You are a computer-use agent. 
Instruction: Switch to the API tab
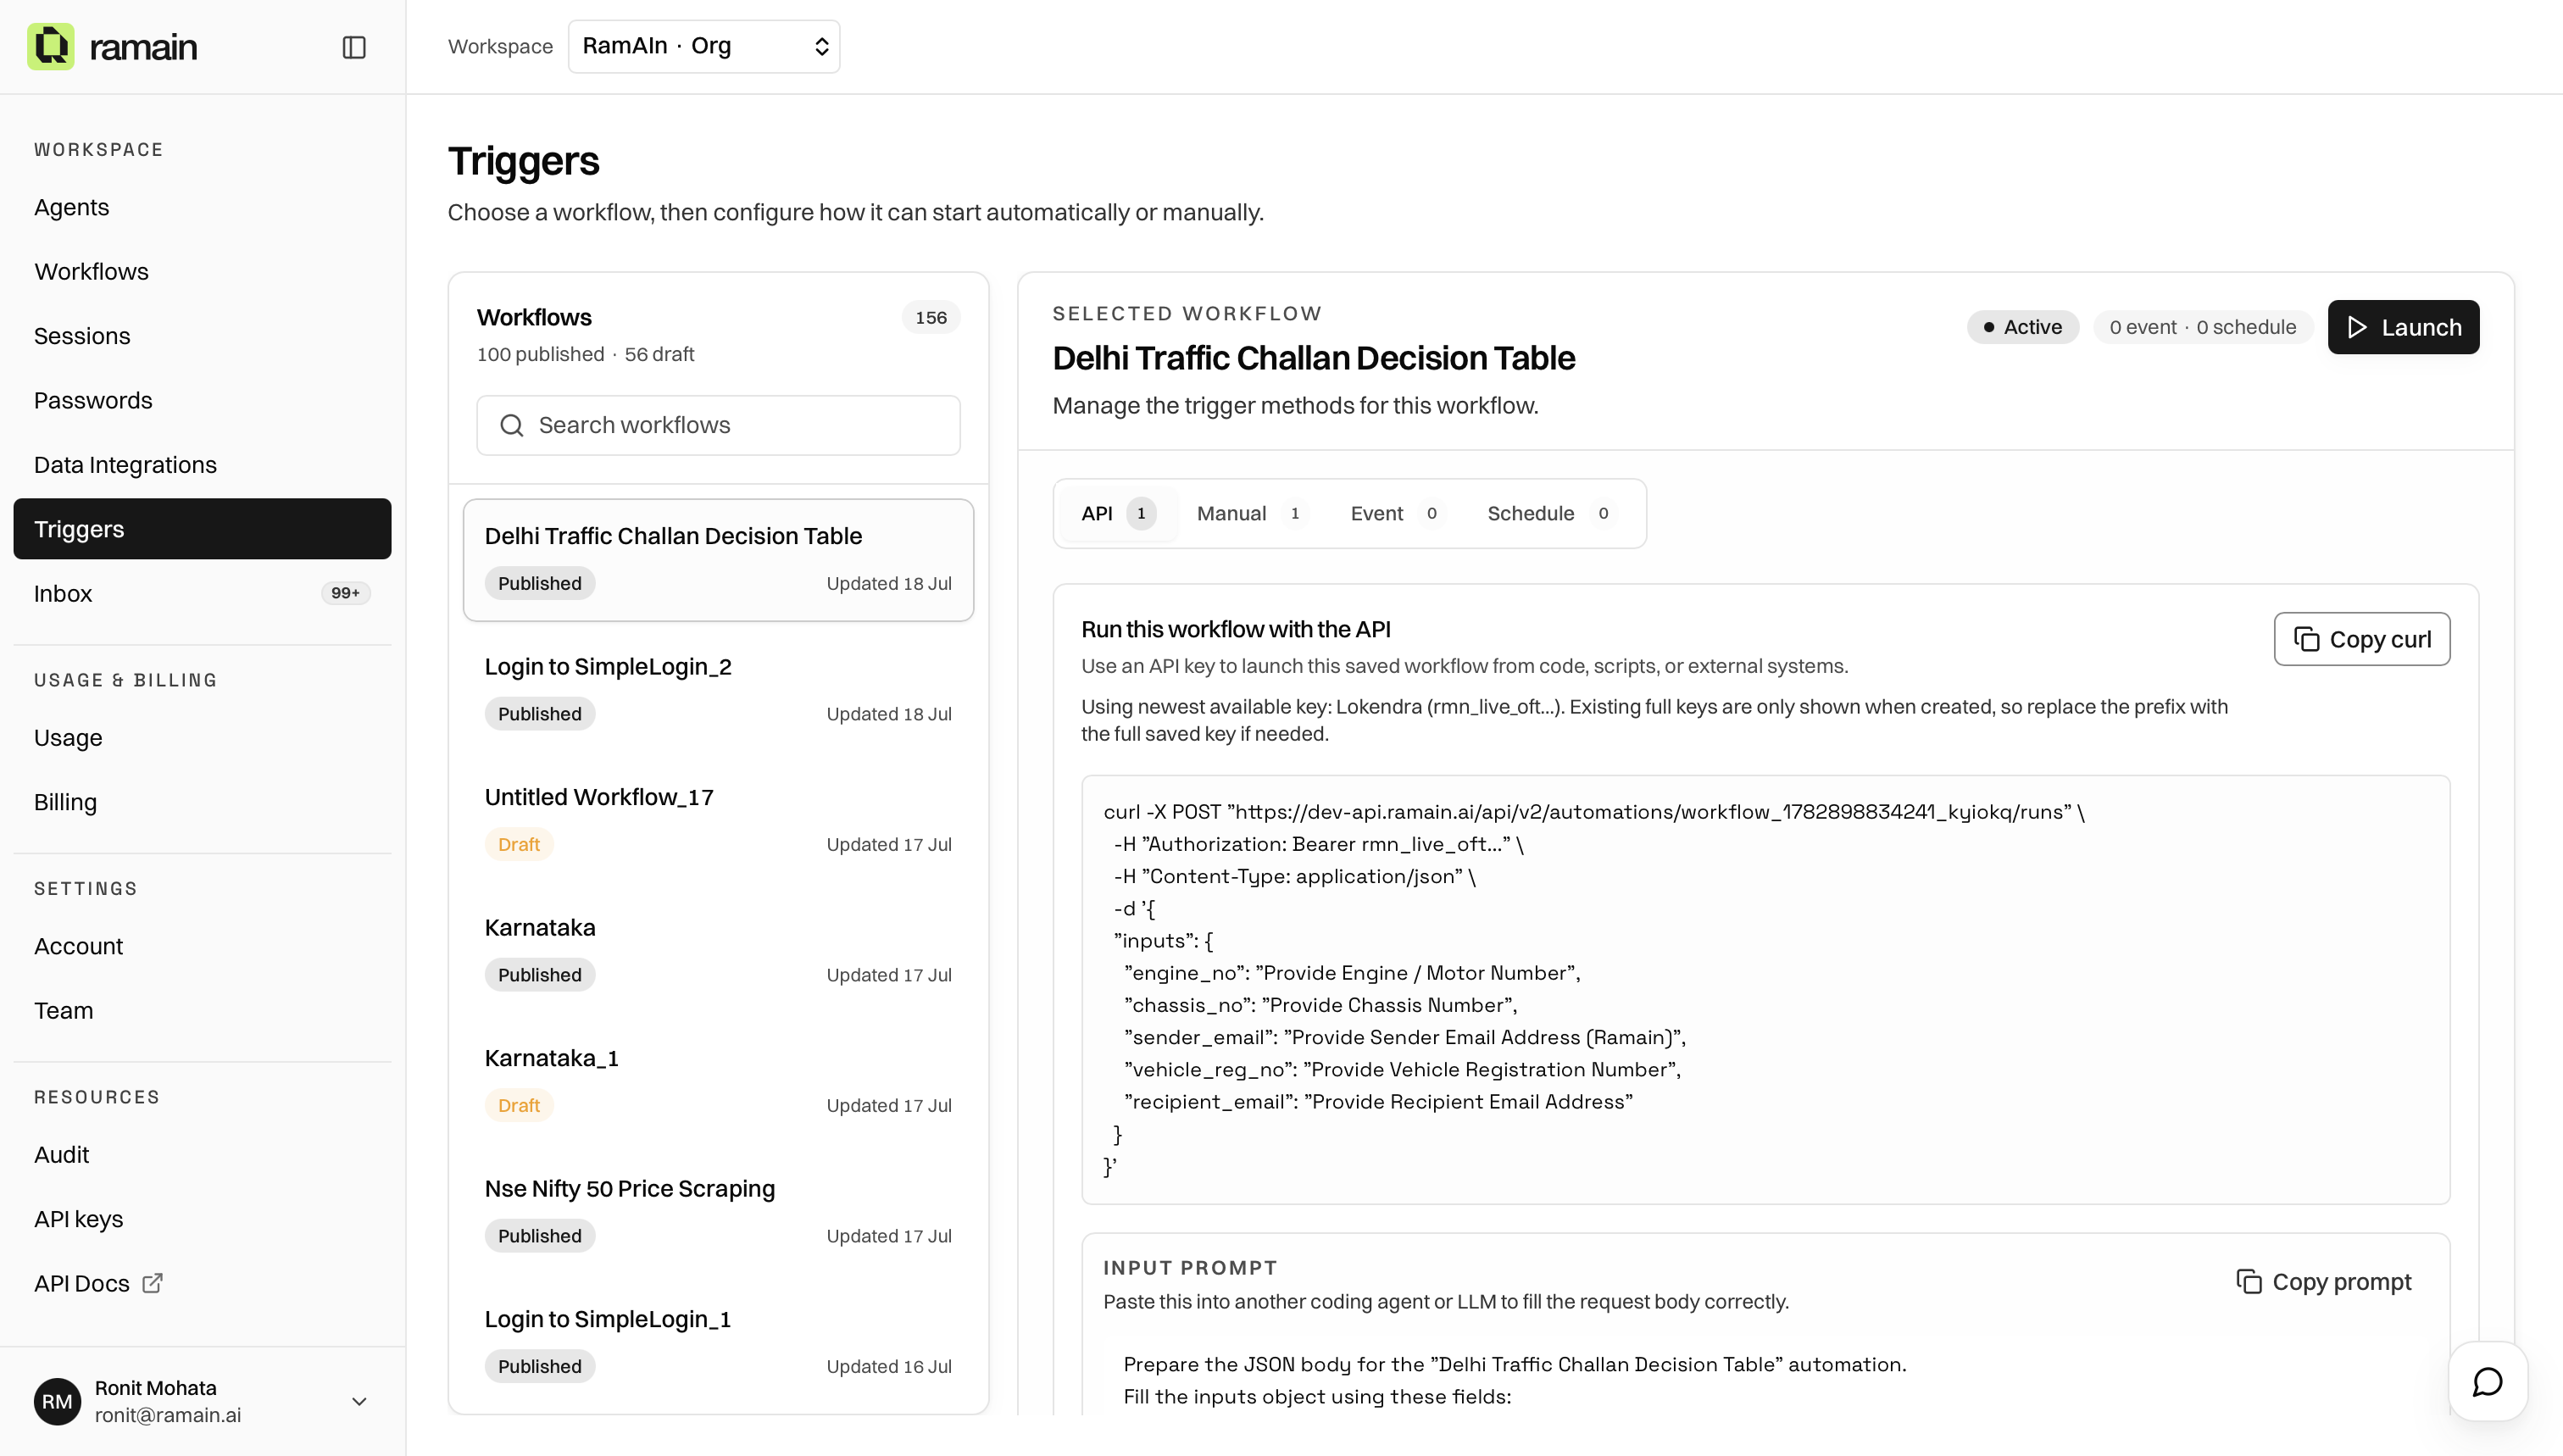(1118, 513)
